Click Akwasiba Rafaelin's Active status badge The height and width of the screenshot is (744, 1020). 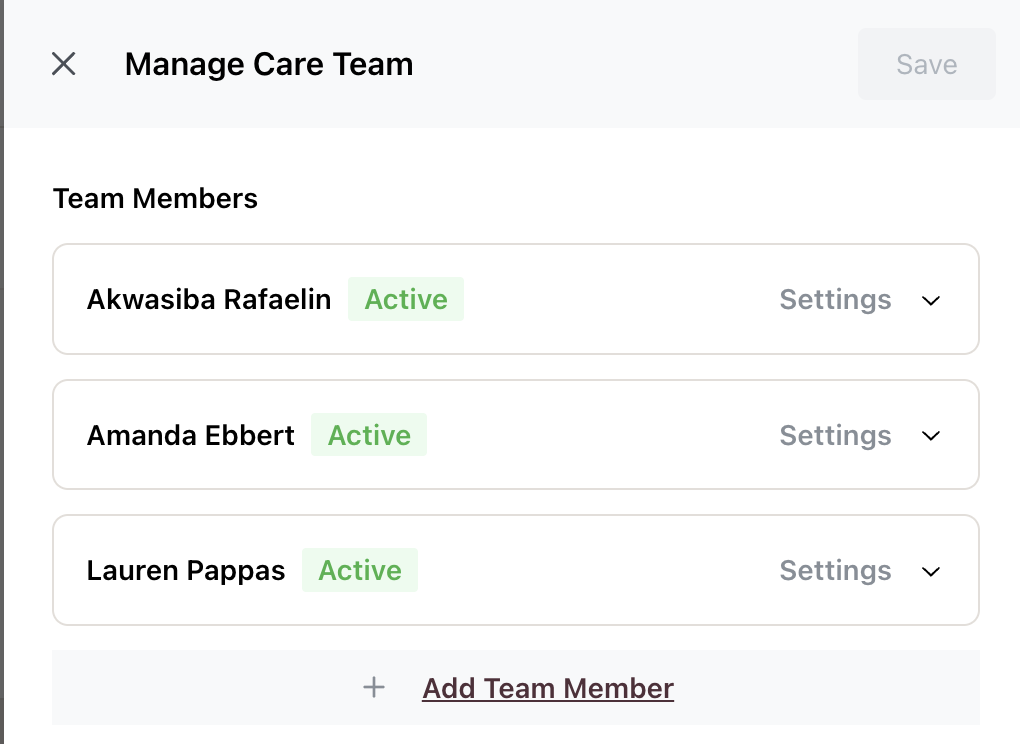(x=405, y=300)
